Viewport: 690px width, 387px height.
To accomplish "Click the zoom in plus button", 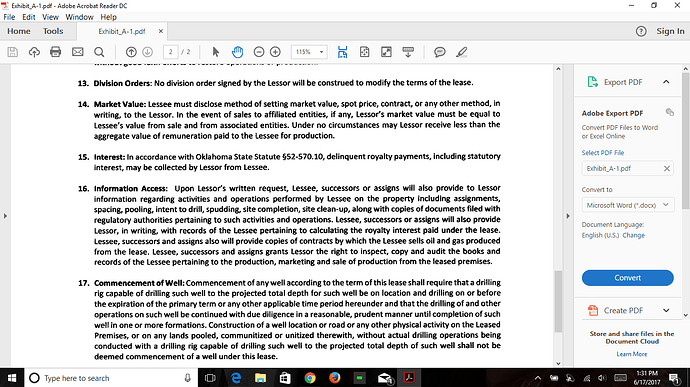I will point(275,52).
